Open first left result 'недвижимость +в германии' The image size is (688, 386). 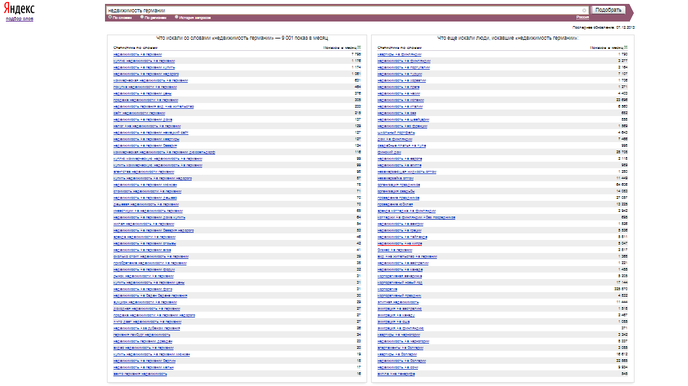coord(137,54)
